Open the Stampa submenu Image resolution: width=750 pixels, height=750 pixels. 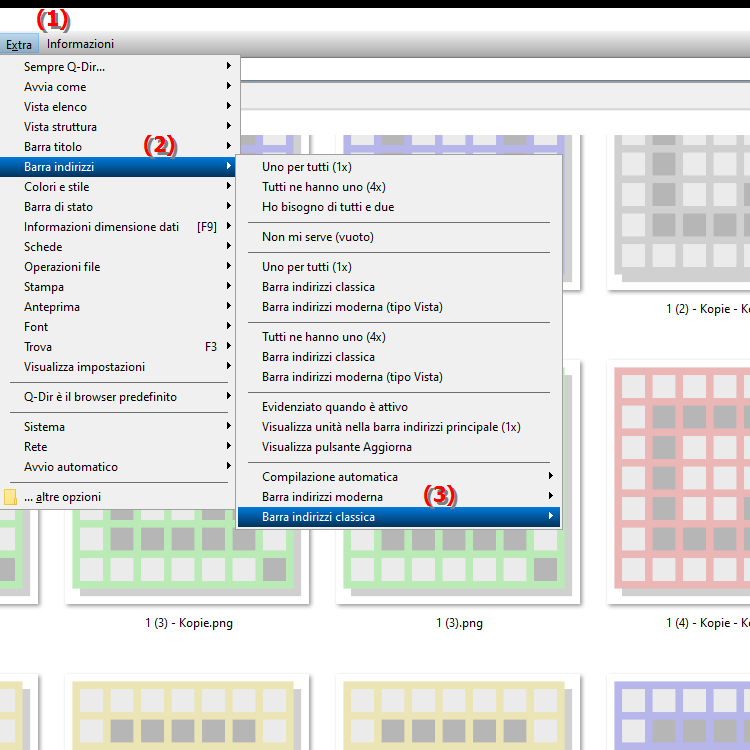tap(118, 287)
